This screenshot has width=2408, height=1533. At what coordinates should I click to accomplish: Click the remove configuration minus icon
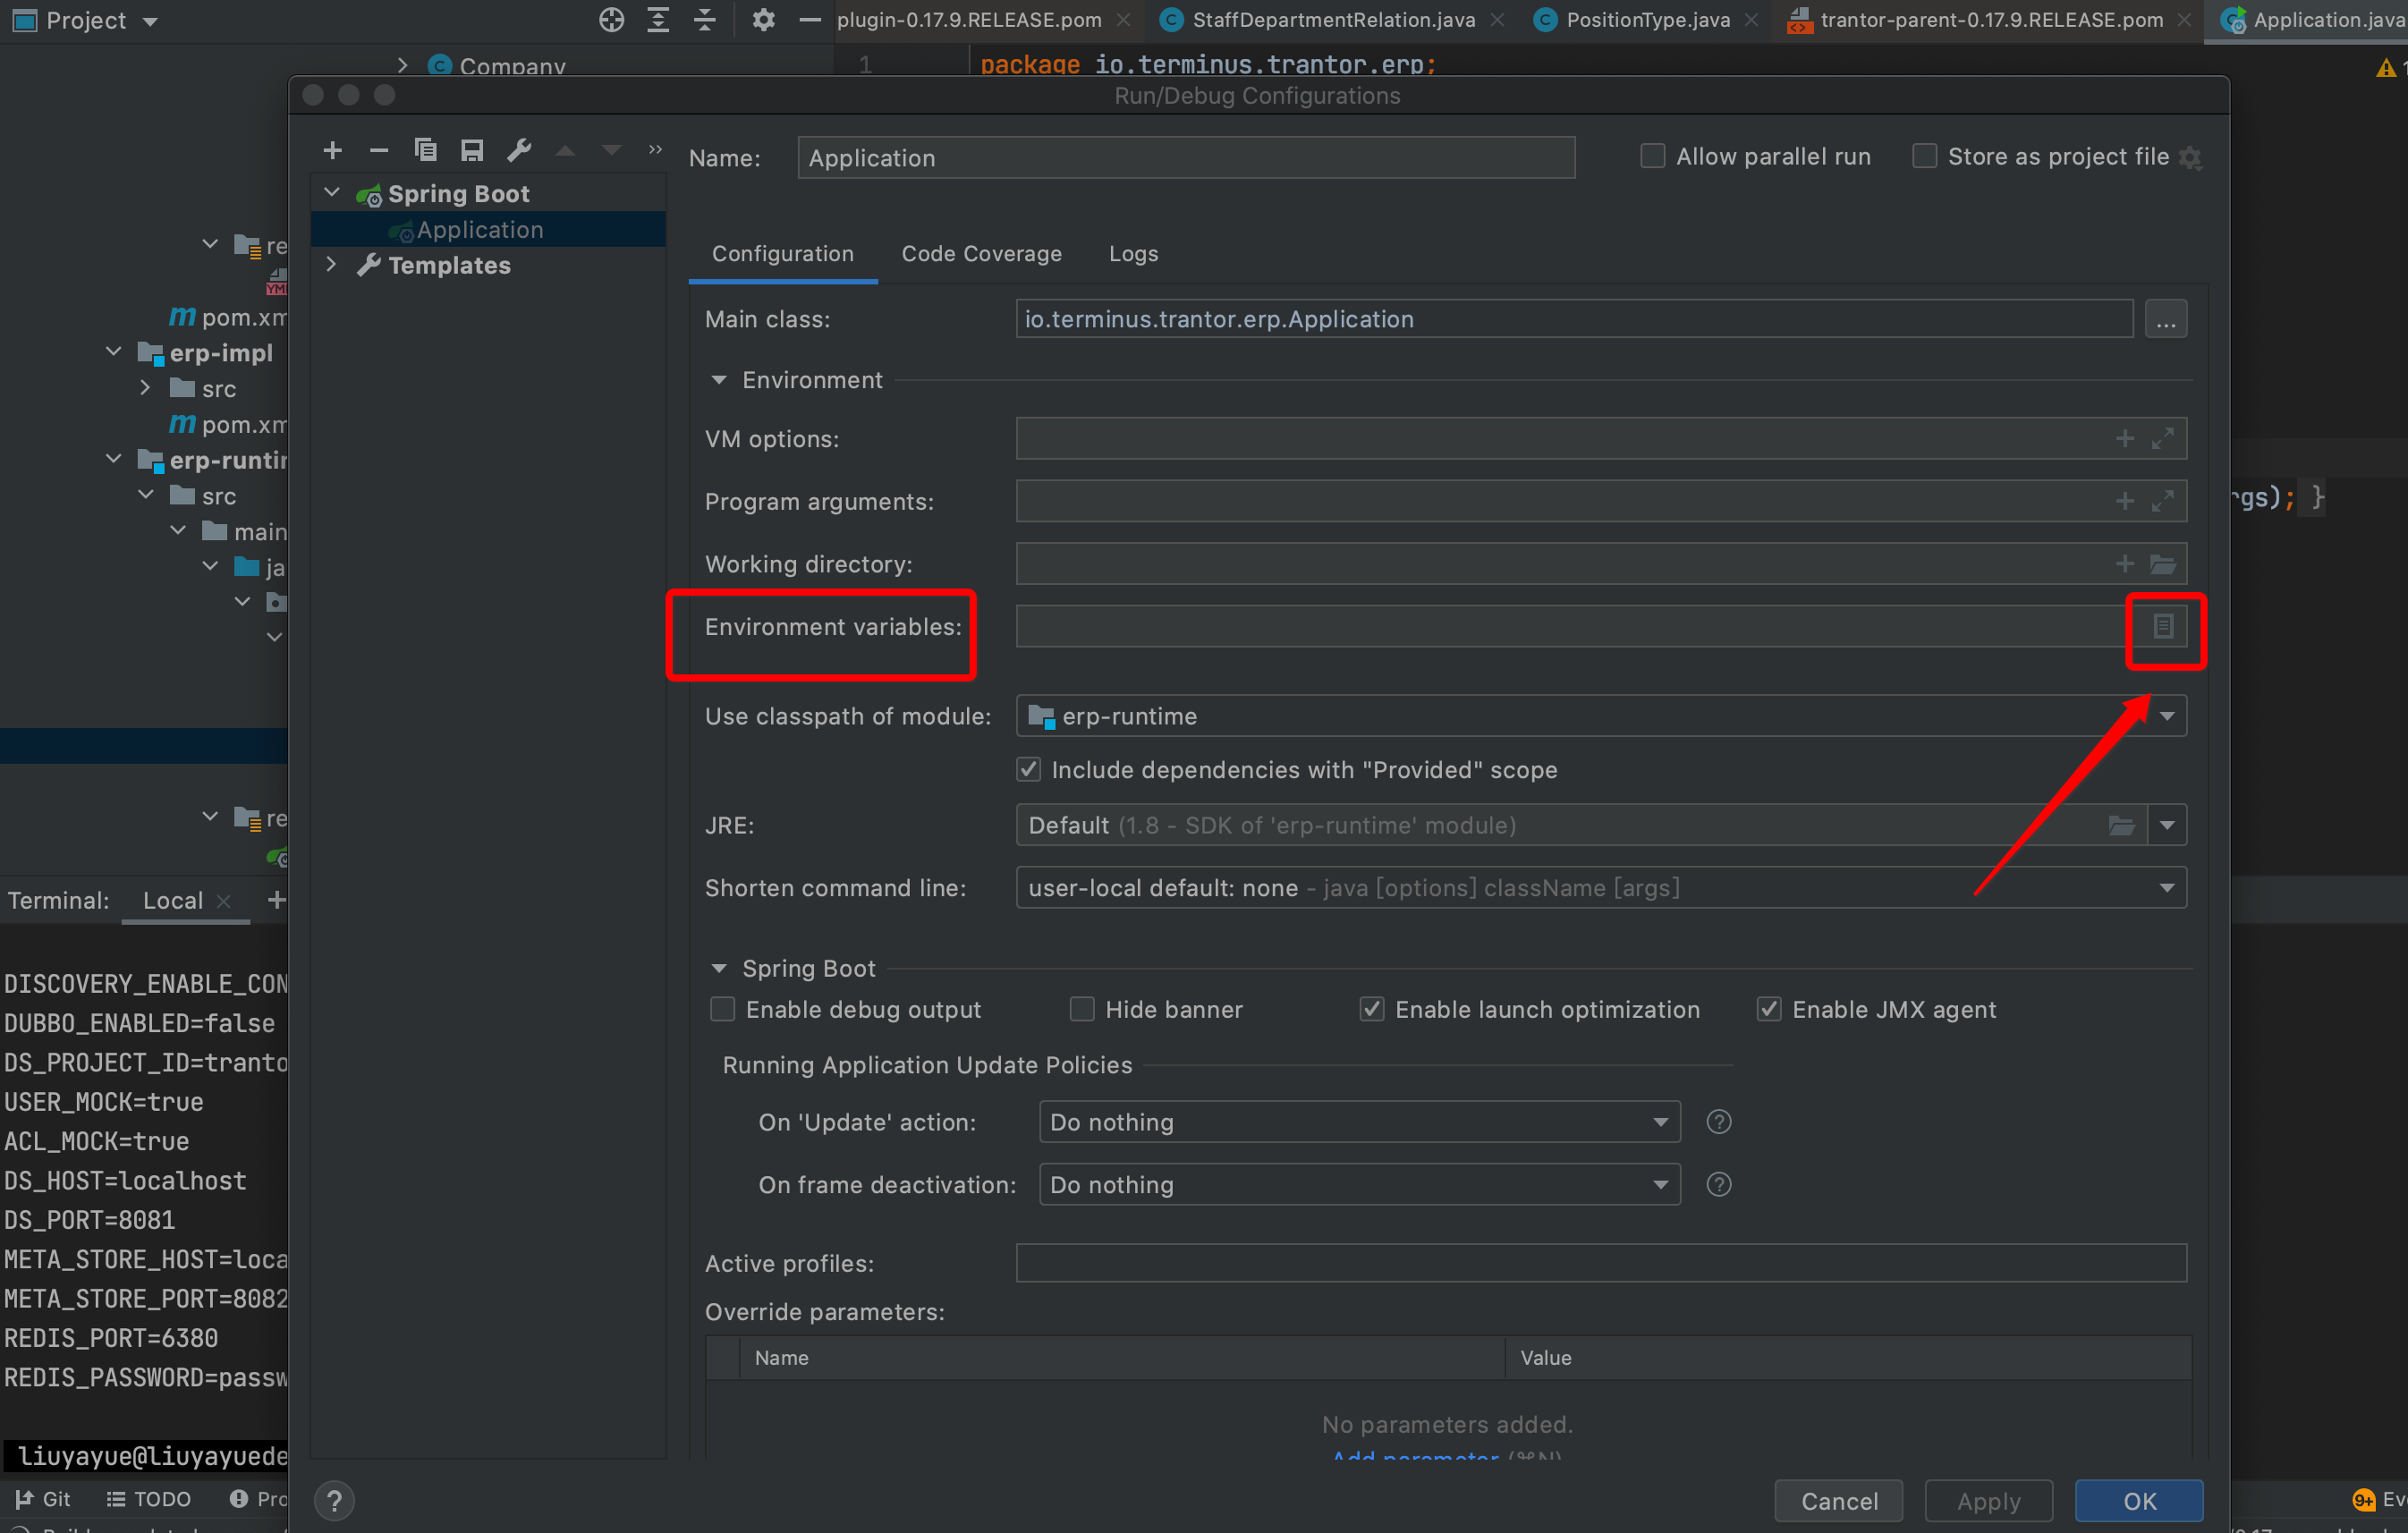[379, 151]
